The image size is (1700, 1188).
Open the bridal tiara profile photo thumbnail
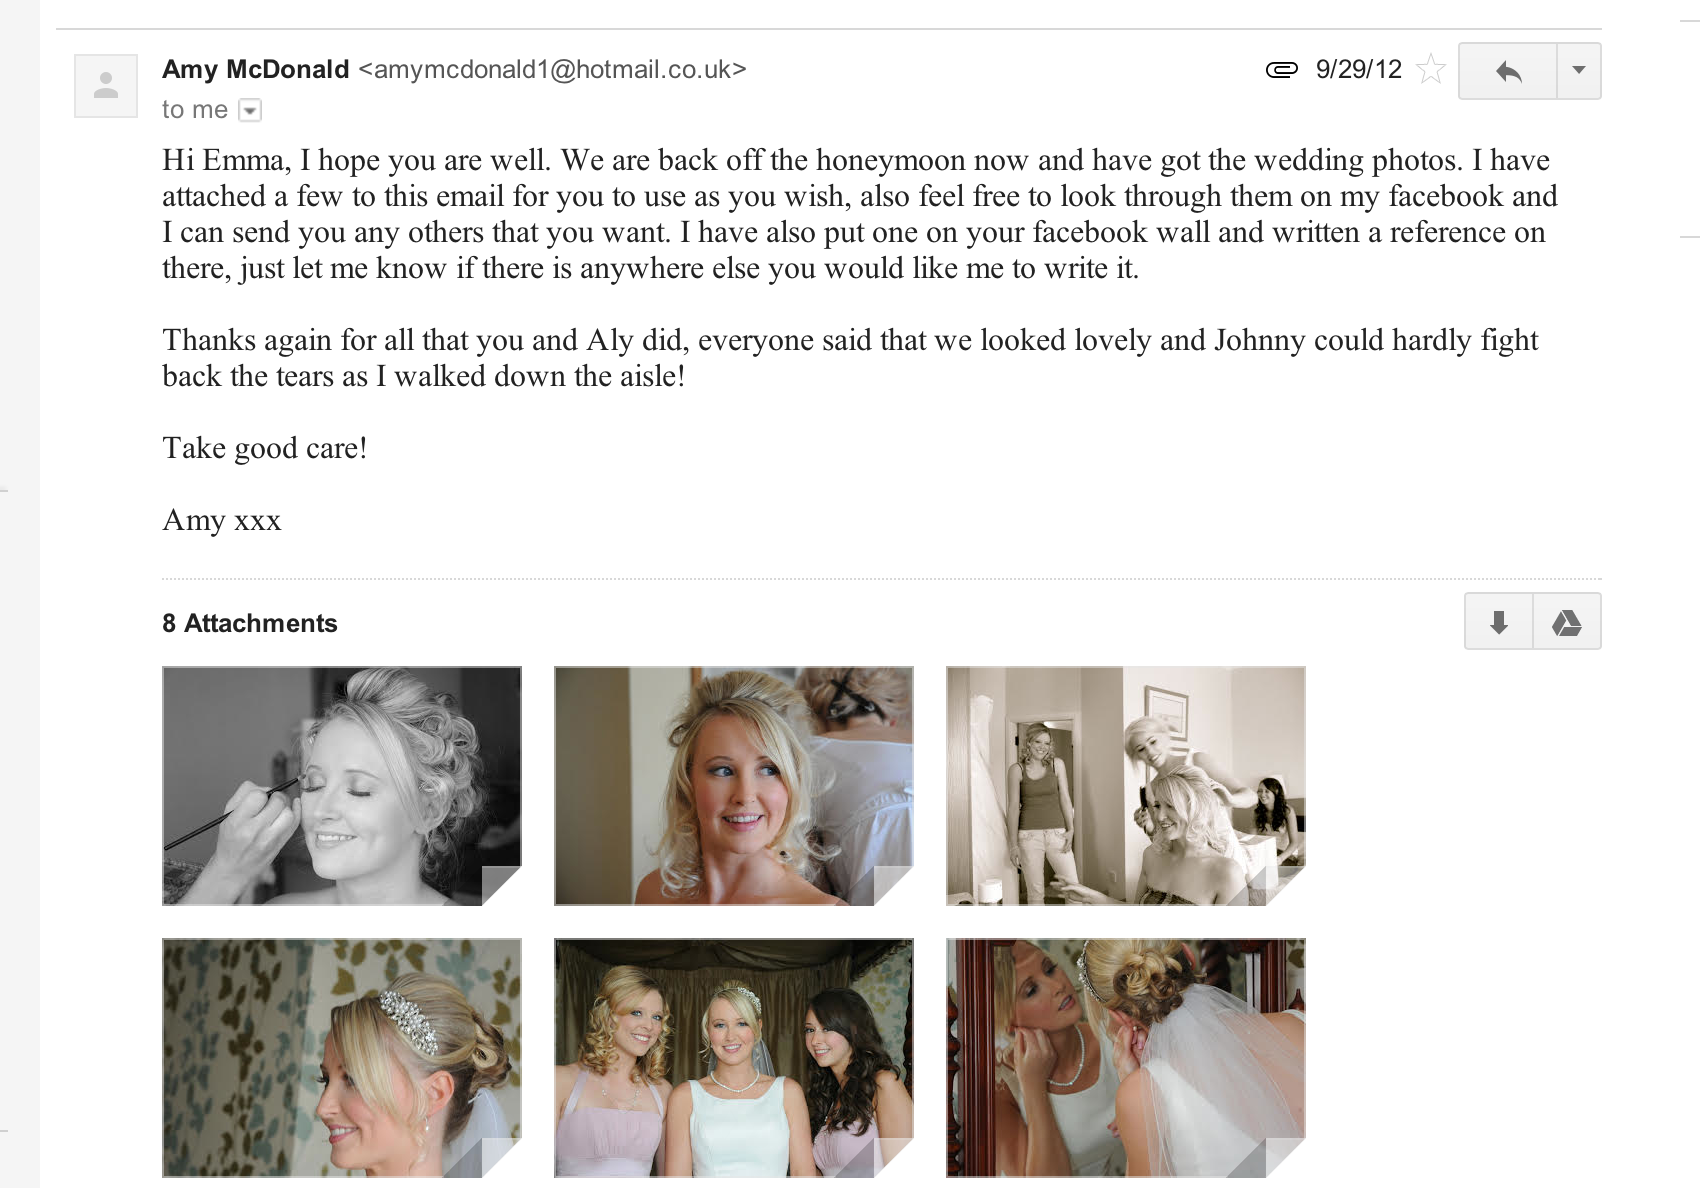[342, 1058]
